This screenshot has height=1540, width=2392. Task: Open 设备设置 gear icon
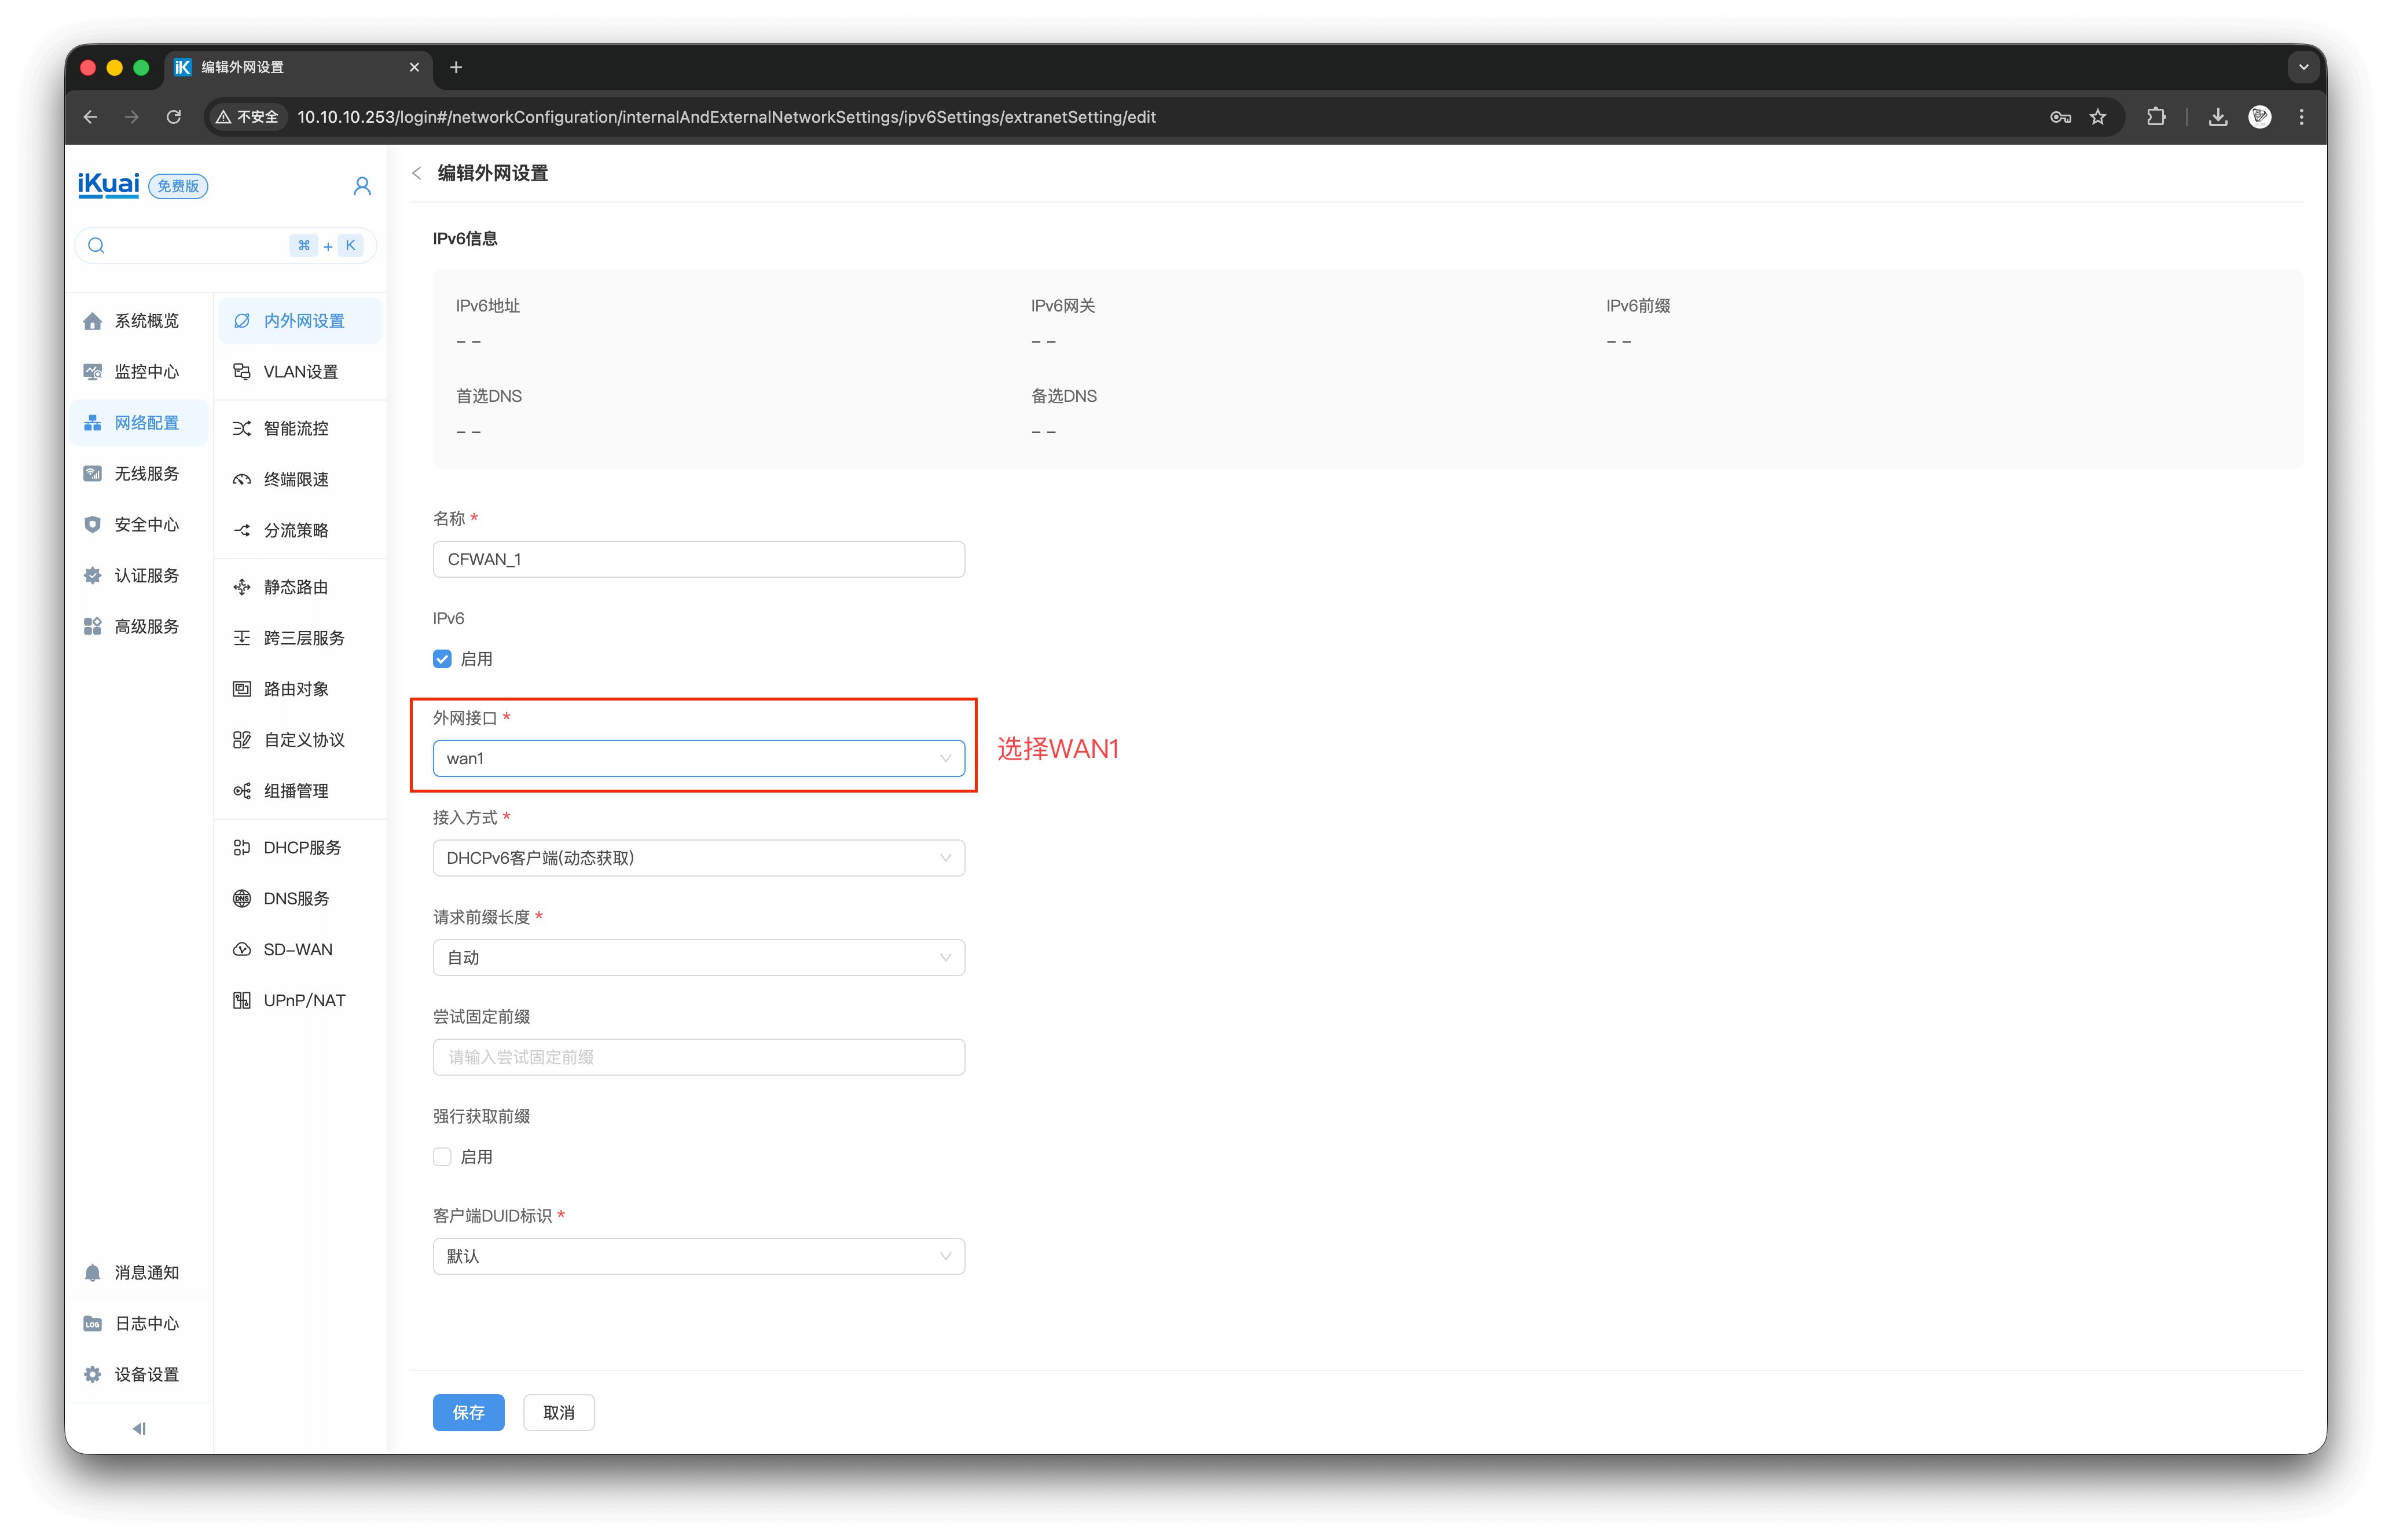(93, 1374)
